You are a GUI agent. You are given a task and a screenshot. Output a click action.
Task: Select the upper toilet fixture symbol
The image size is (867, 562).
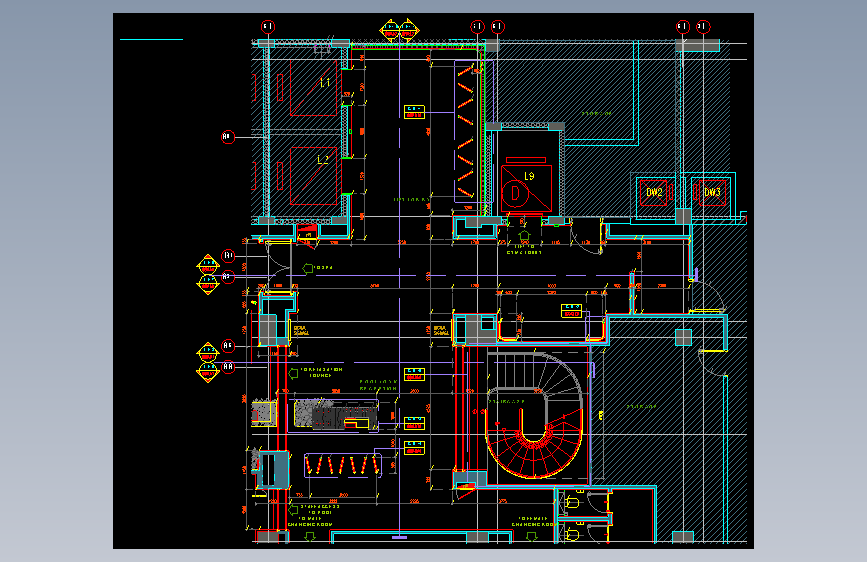point(572,502)
